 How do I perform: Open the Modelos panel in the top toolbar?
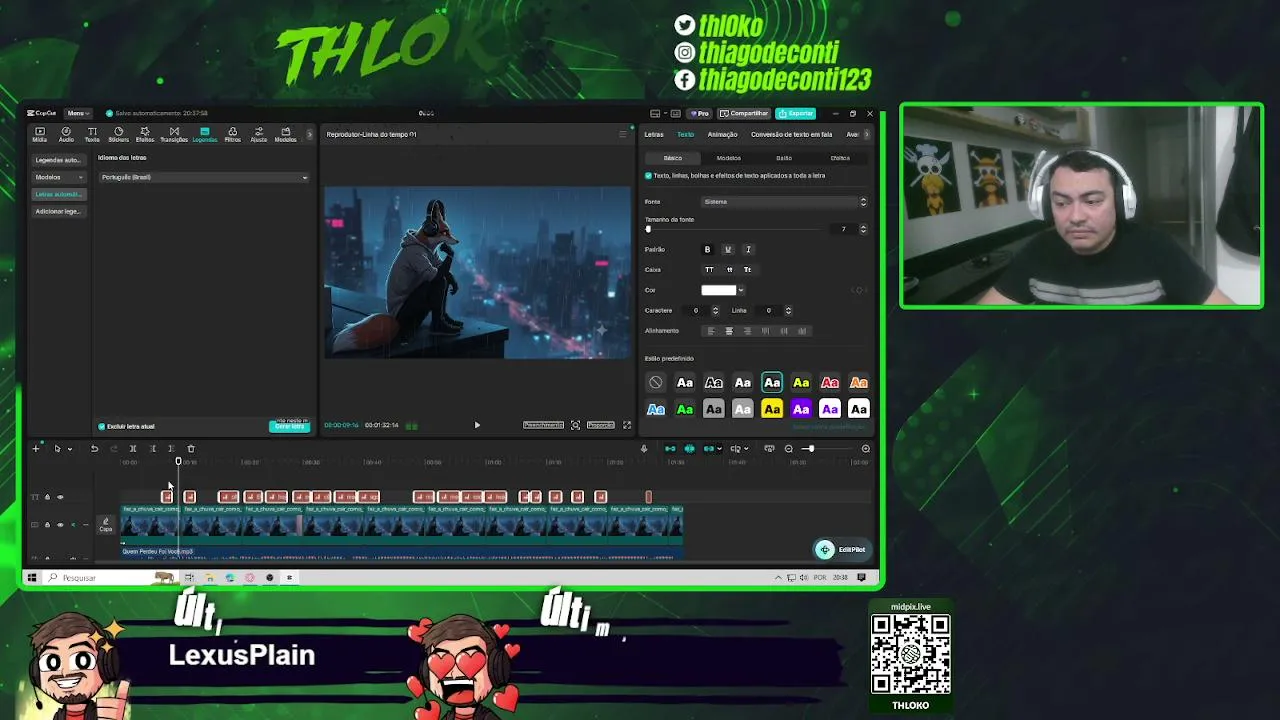point(285,134)
